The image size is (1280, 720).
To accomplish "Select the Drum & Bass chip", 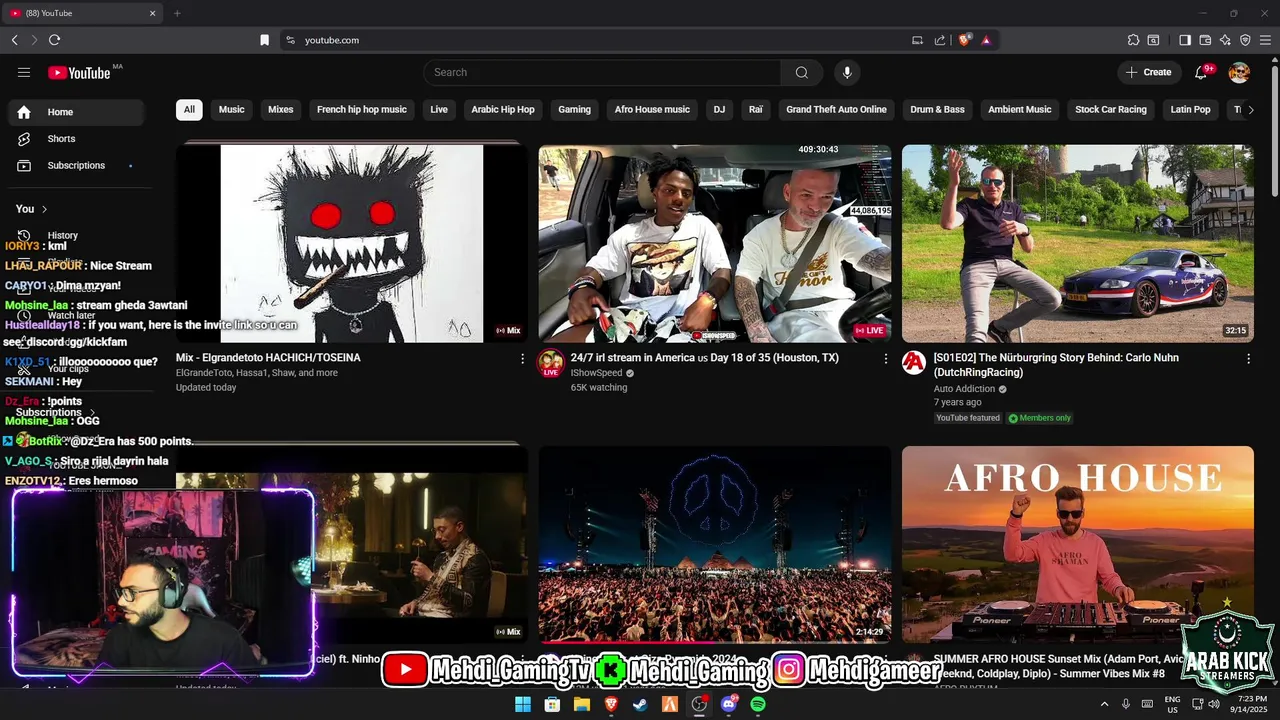I will click(937, 109).
